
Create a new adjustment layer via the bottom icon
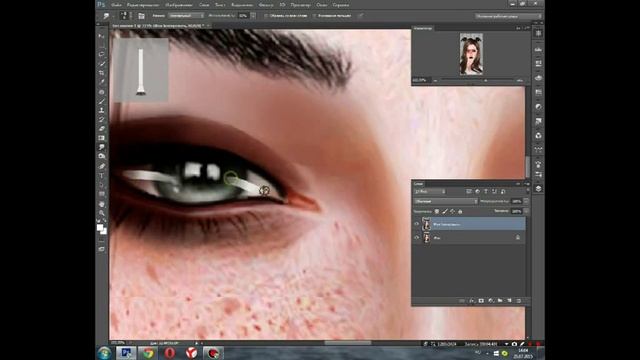tap(491, 301)
